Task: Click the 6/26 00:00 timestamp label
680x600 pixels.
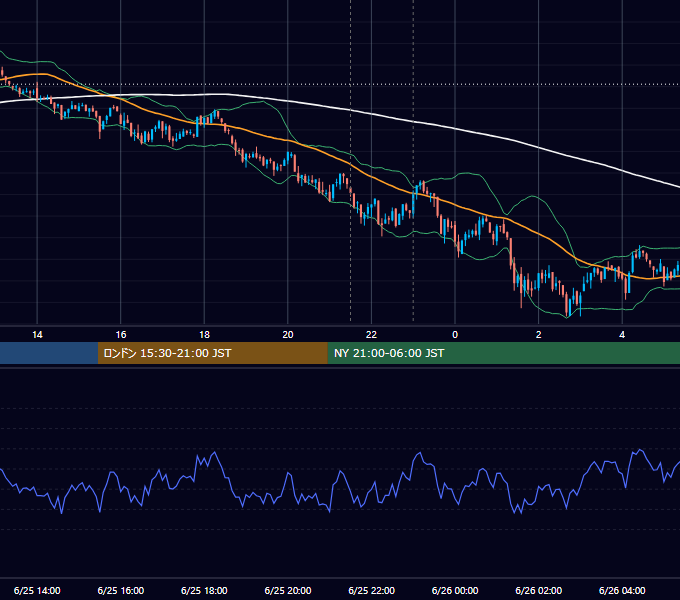Action: tap(455, 590)
